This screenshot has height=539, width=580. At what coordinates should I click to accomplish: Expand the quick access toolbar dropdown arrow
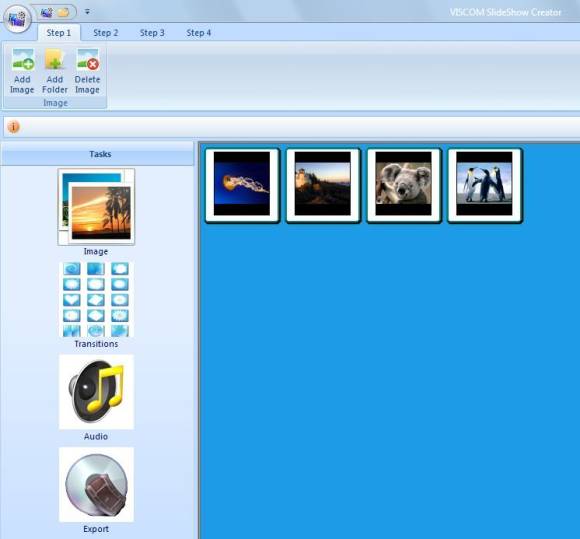[x=87, y=12]
